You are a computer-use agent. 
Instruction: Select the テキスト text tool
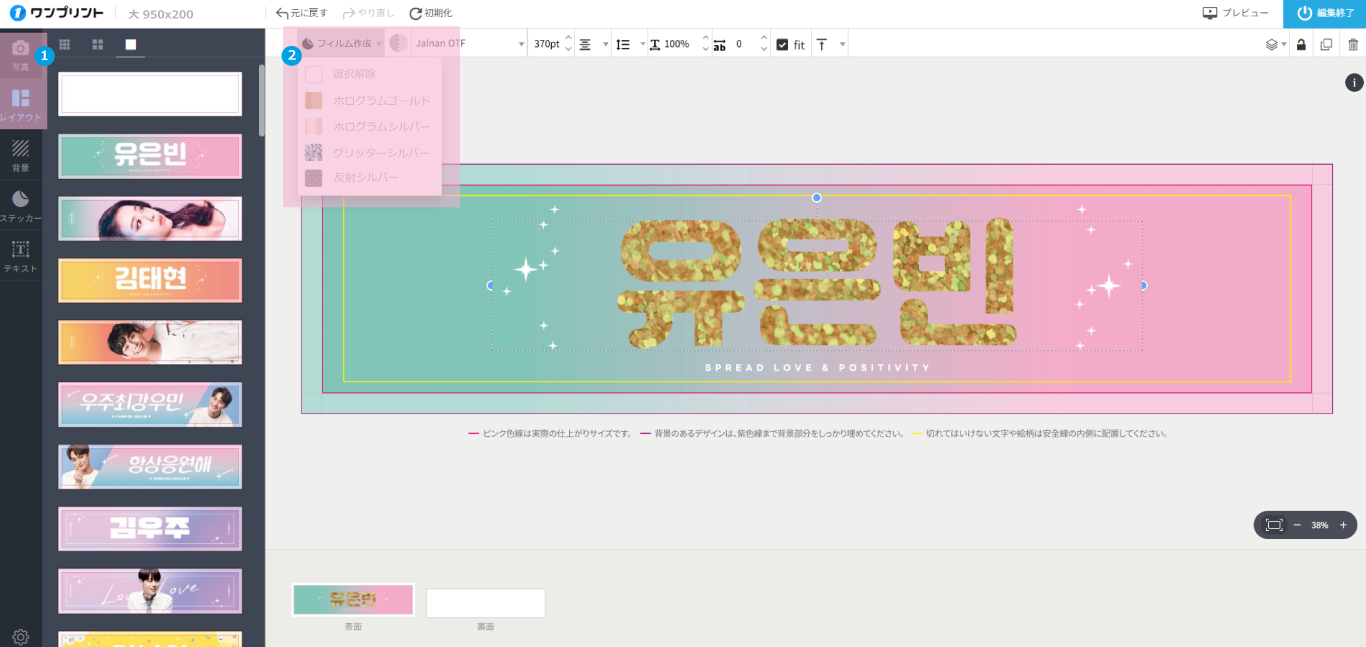pyautogui.click(x=20, y=255)
